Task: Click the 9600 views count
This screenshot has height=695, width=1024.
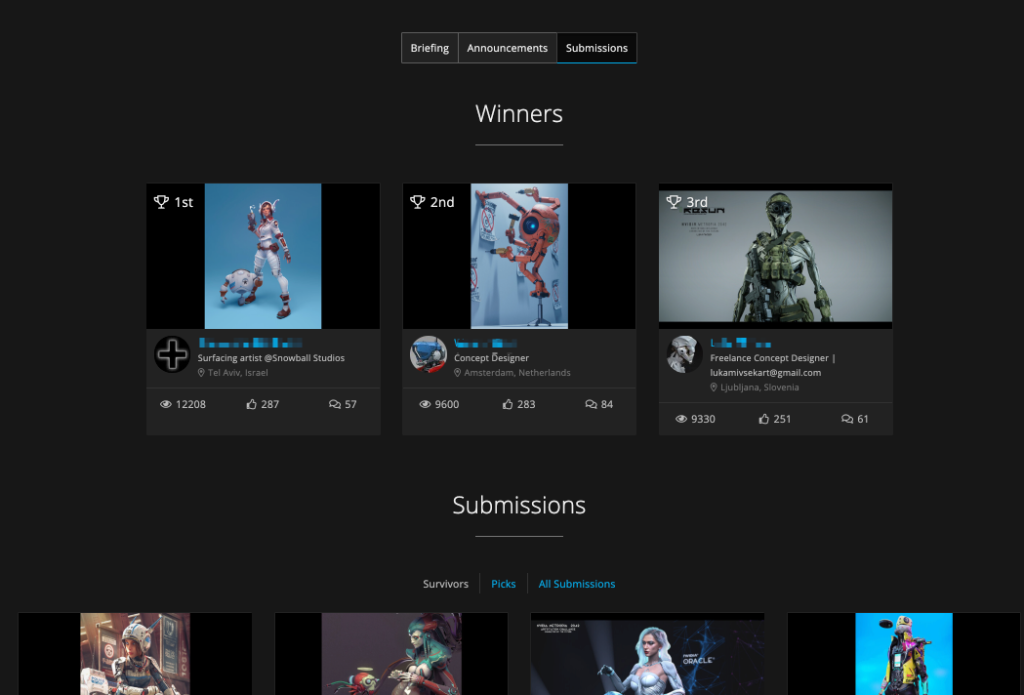Action: point(447,404)
